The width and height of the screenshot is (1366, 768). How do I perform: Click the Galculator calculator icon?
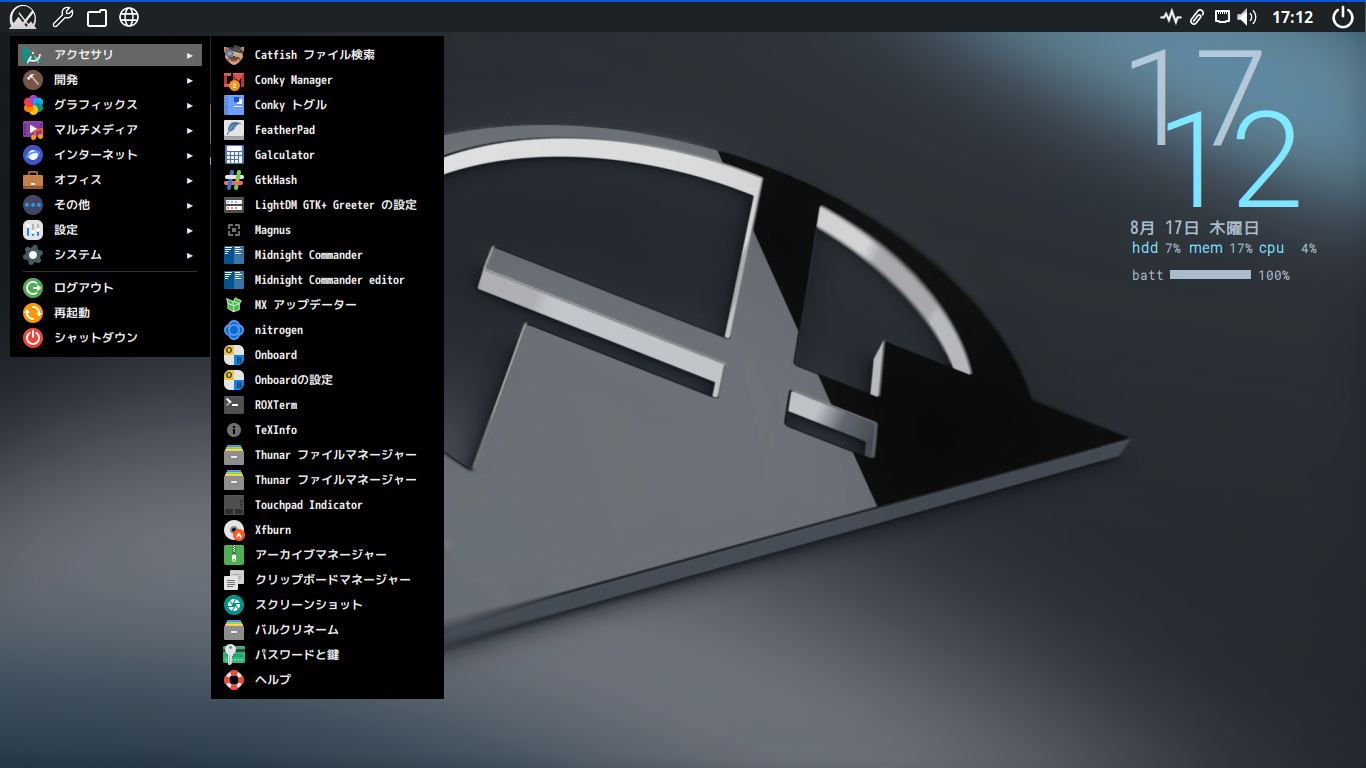pos(234,155)
